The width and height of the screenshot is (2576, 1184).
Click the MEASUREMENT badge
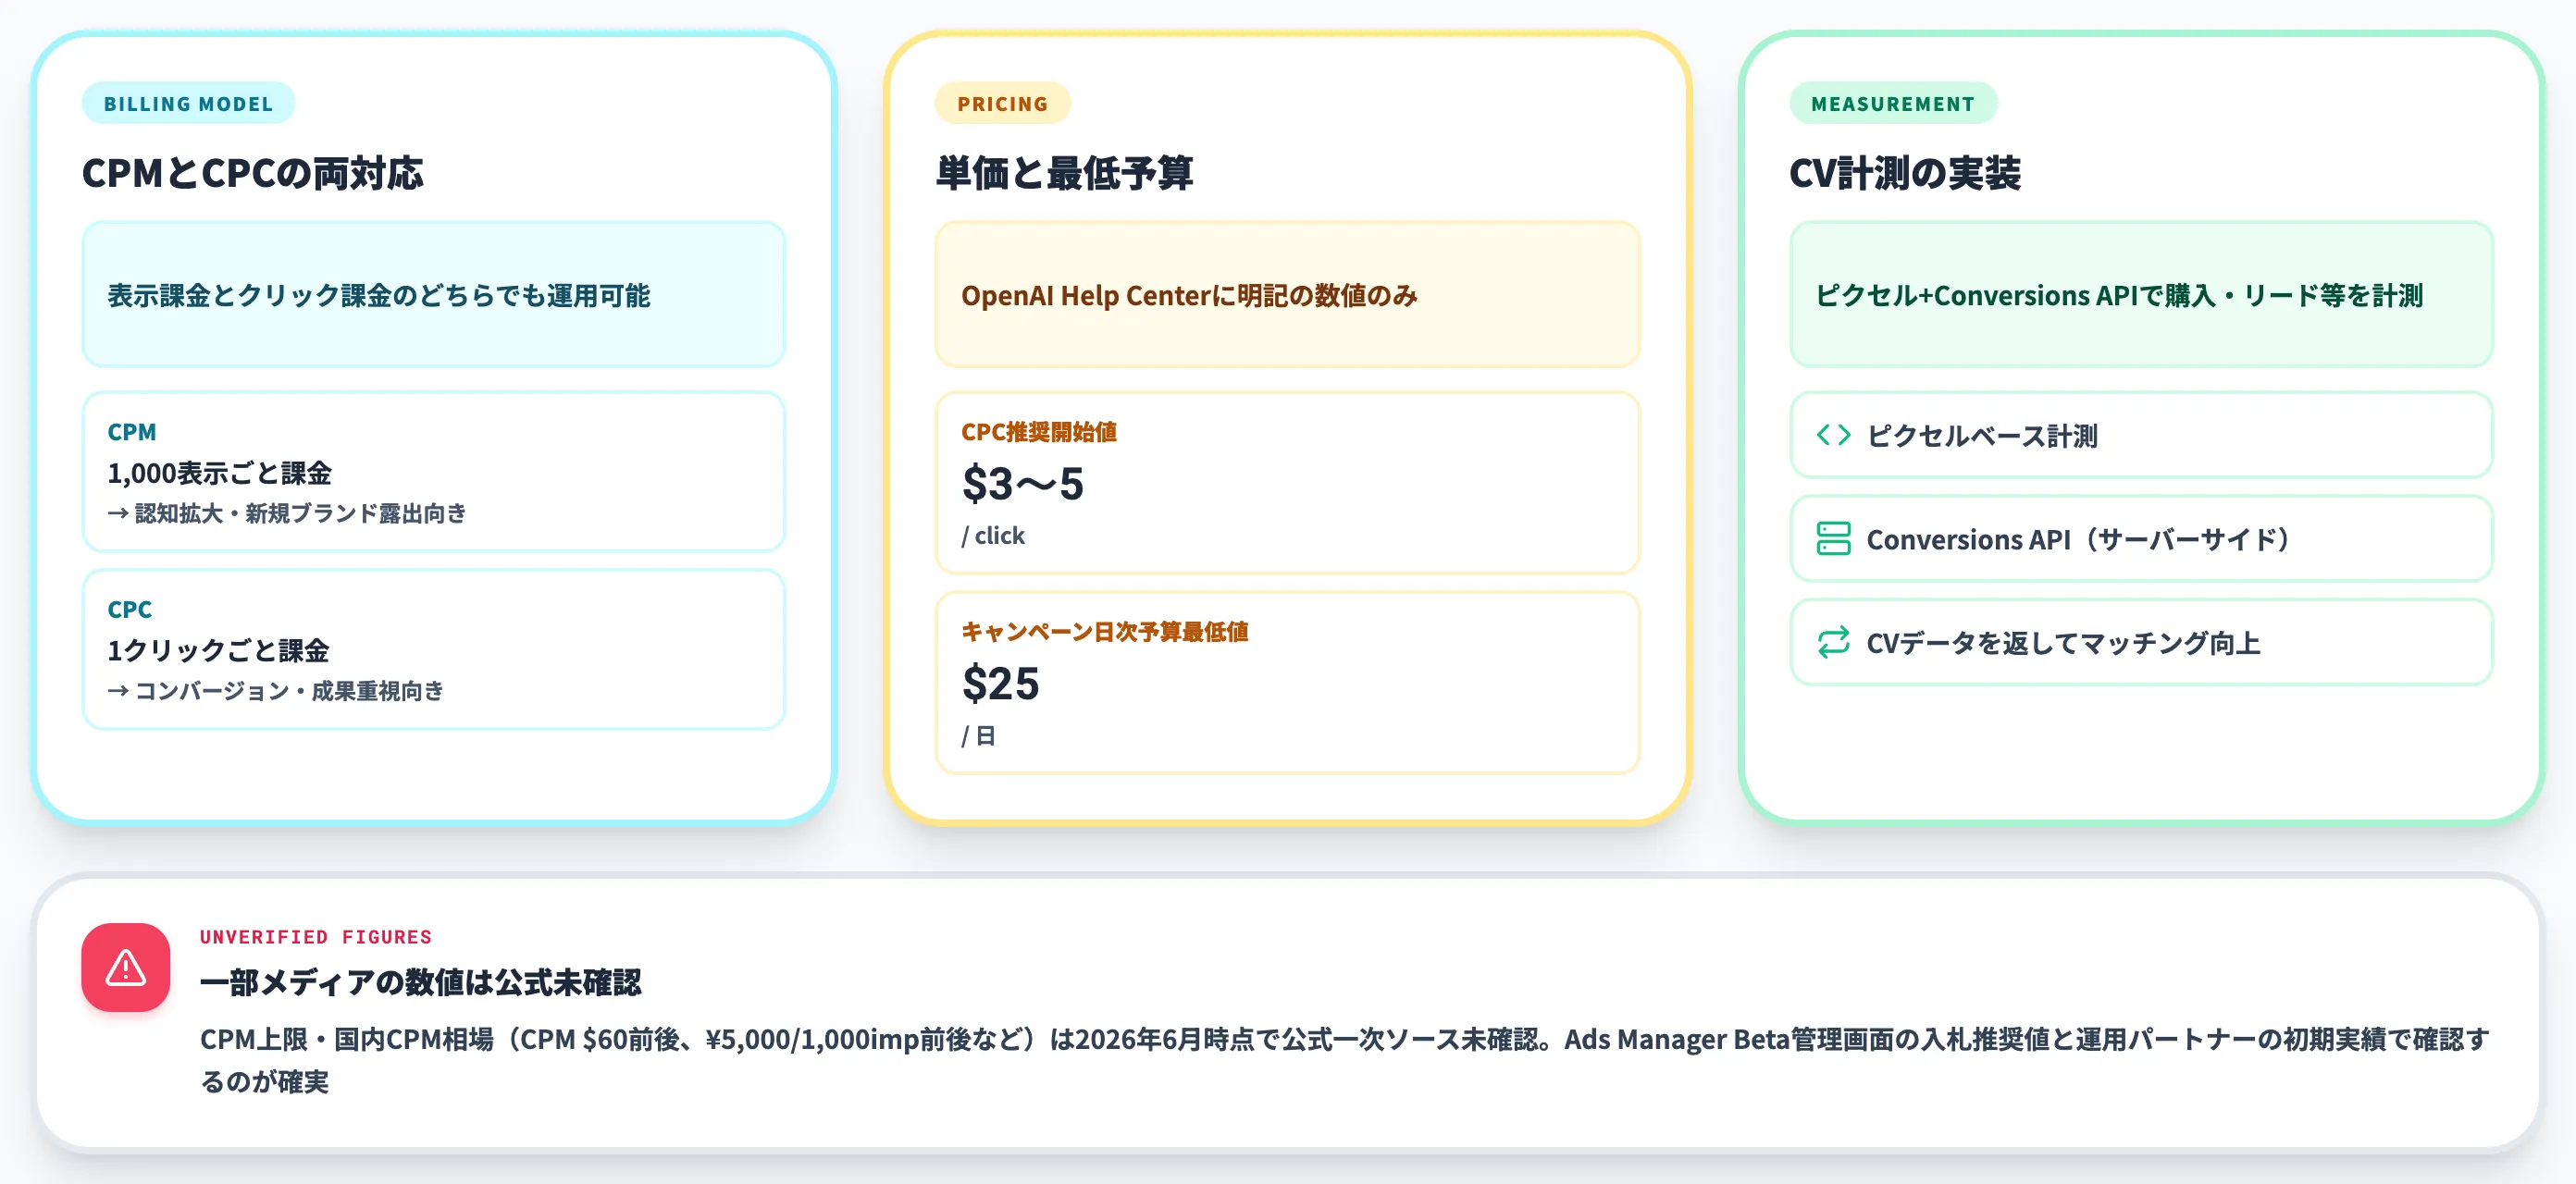[x=1893, y=103]
